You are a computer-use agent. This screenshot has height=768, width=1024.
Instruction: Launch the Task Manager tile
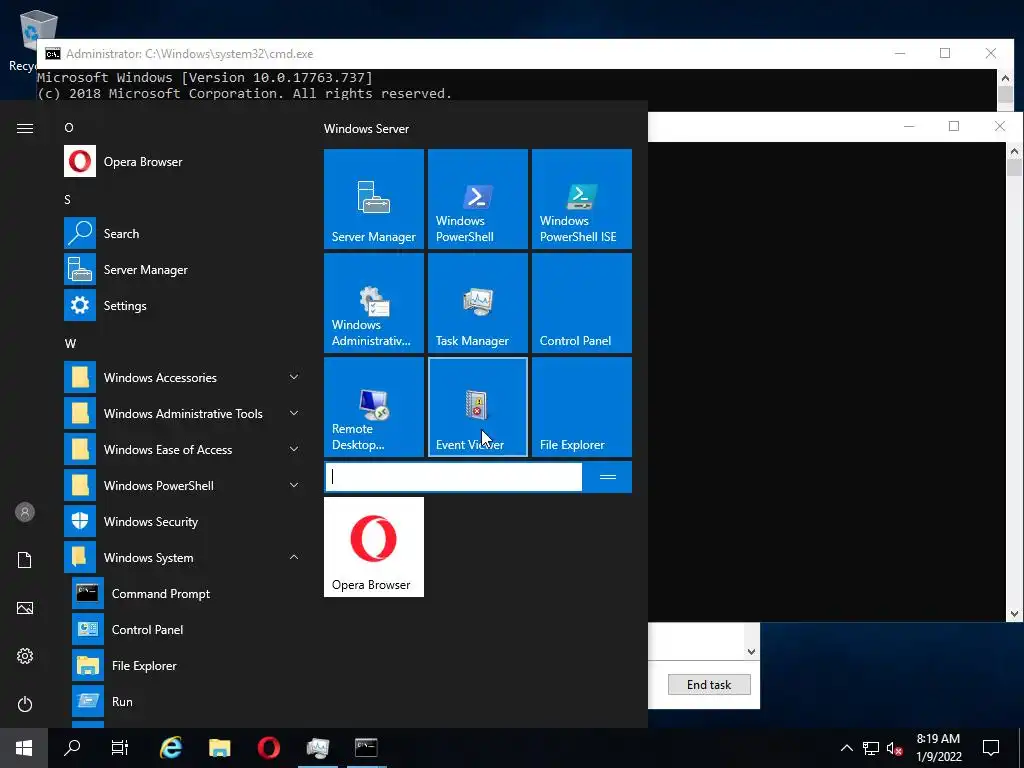point(477,302)
